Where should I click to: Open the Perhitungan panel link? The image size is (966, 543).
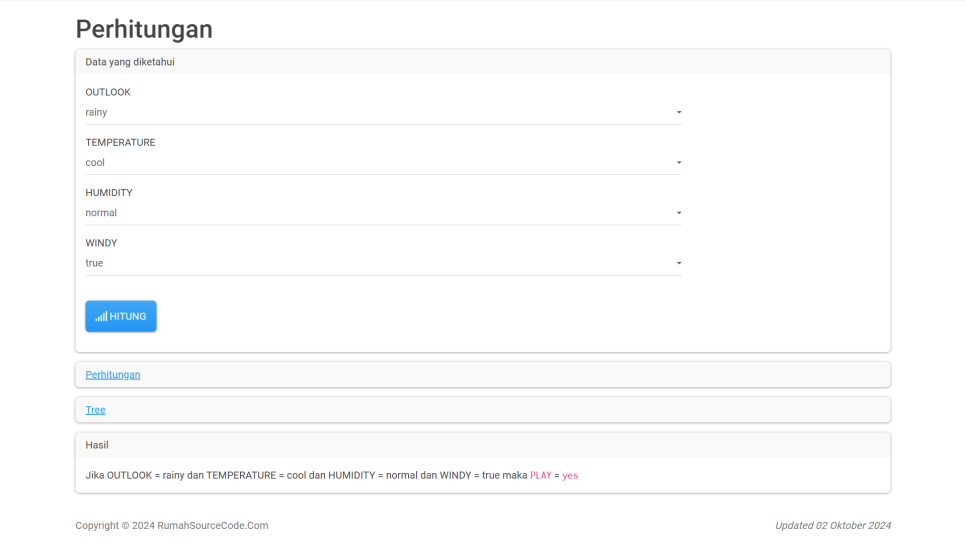[x=113, y=375]
